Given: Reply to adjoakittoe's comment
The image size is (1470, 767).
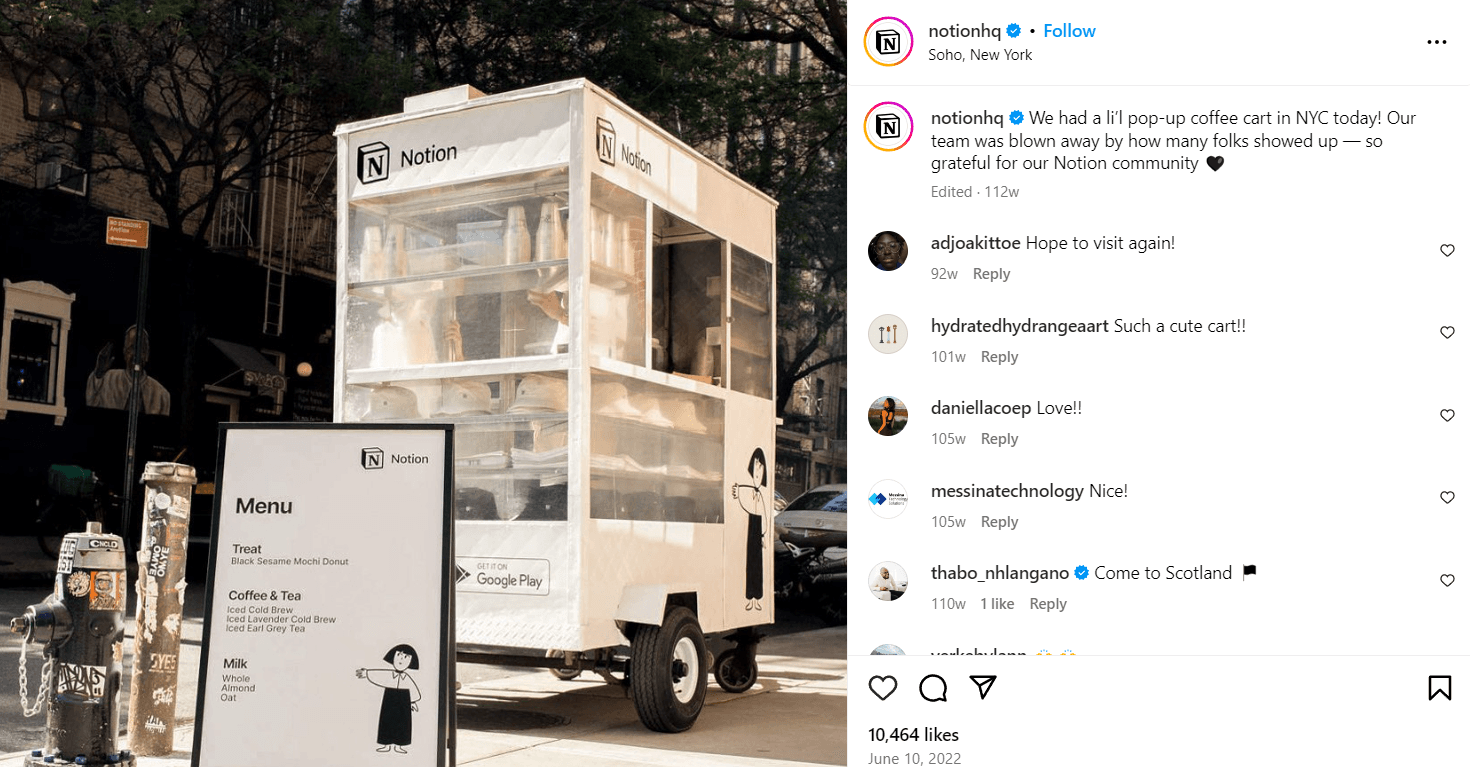Looking at the screenshot, I should (991, 274).
